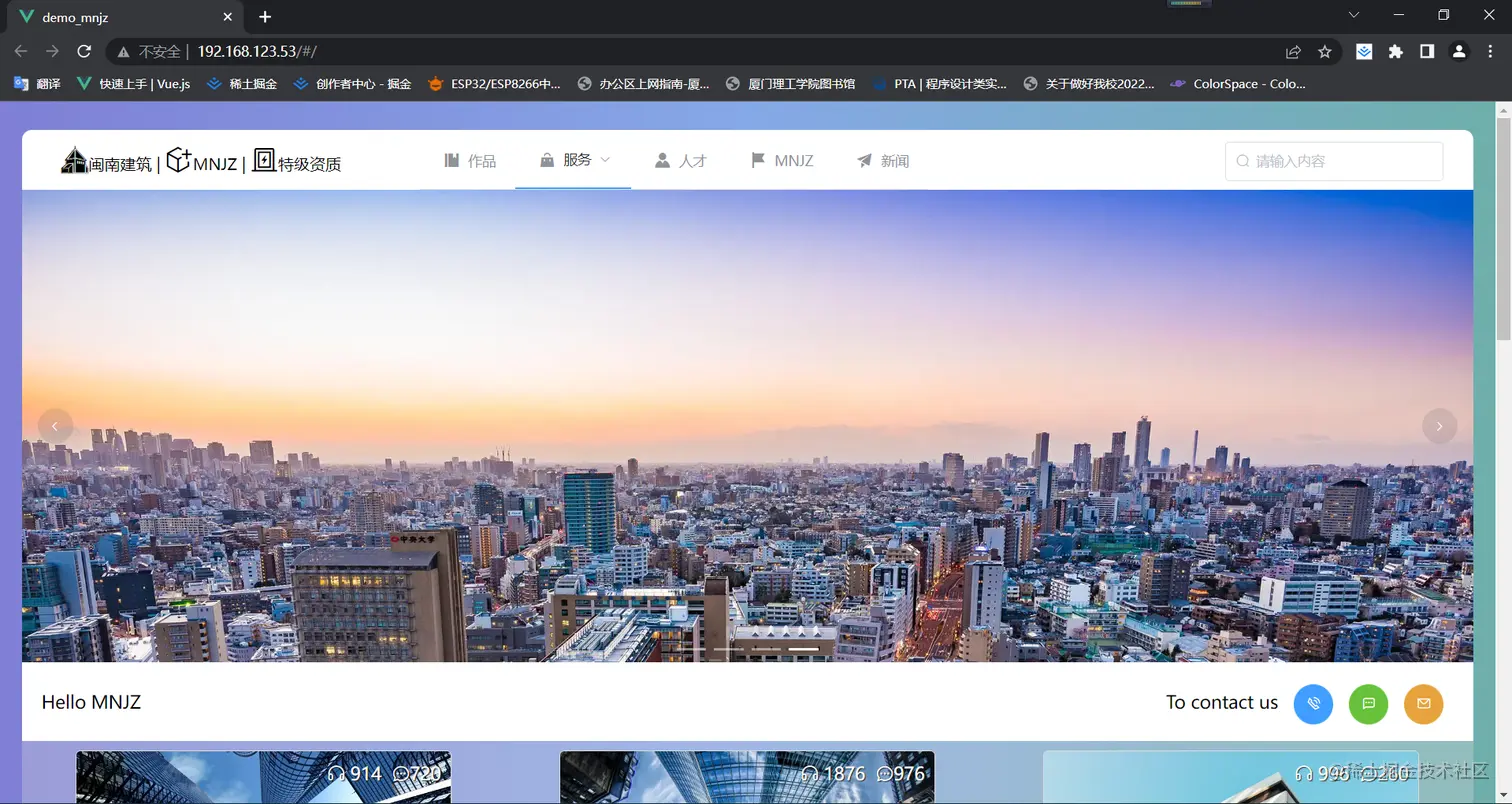Close the demo_mnjz tab
Screen dimensions: 1512x804
coord(228,17)
